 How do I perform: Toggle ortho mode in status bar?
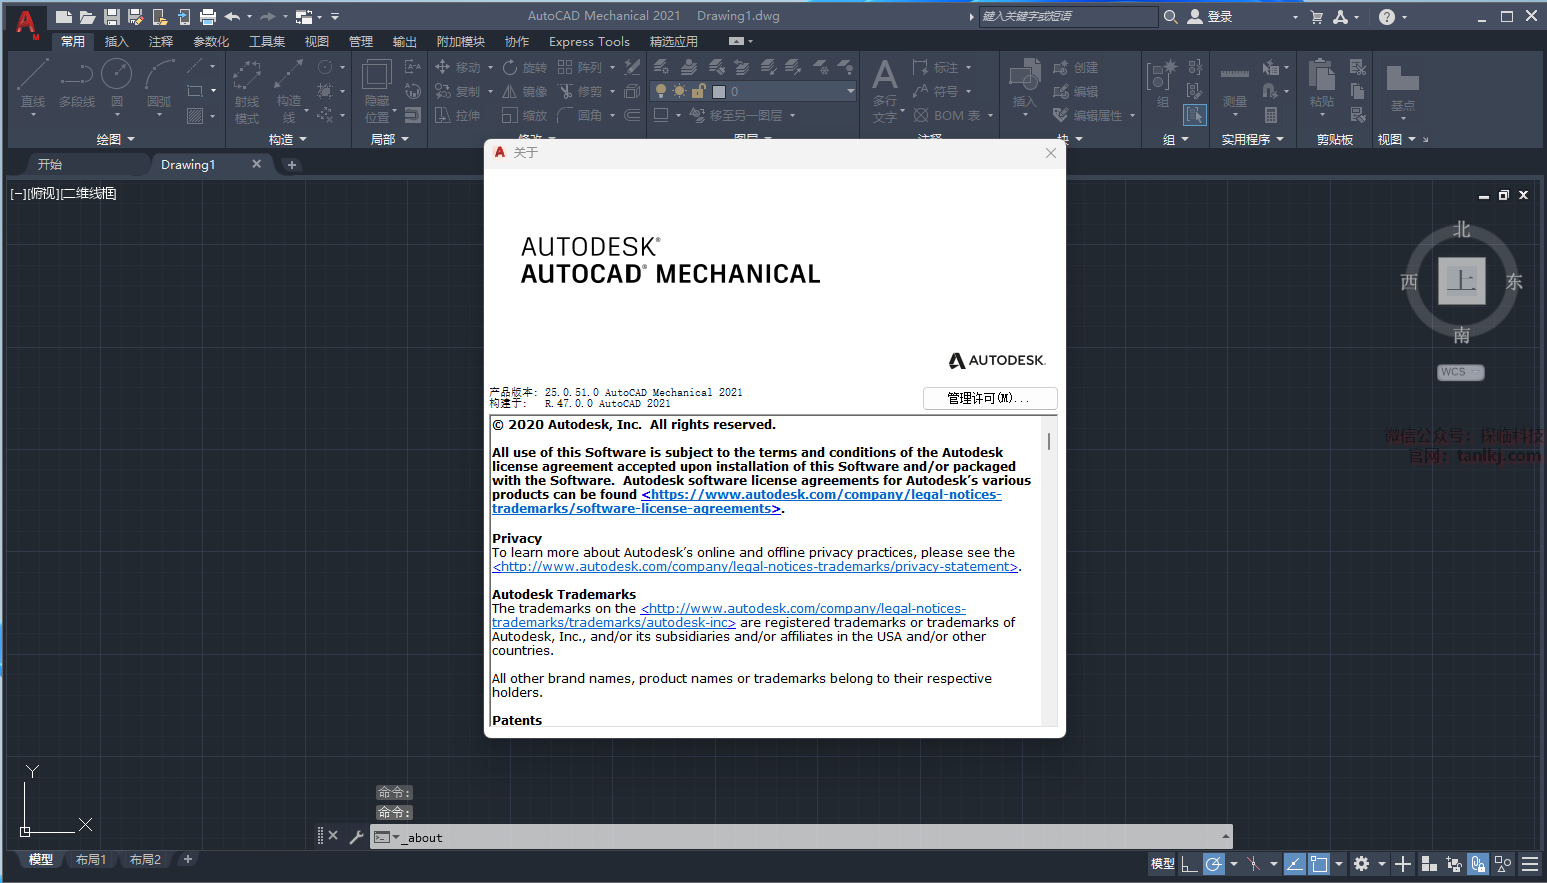(1189, 864)
